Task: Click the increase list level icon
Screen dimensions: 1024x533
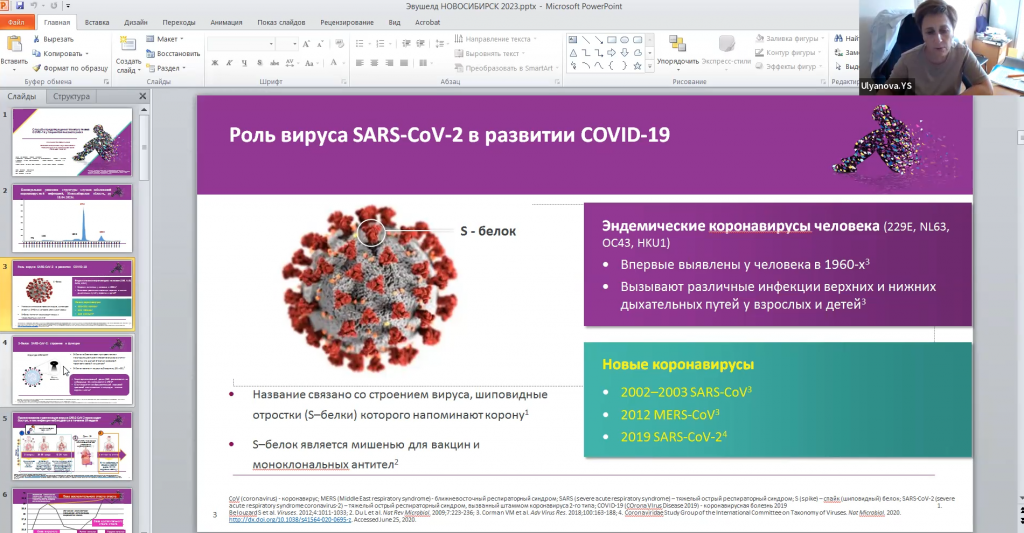Action: 421,44
